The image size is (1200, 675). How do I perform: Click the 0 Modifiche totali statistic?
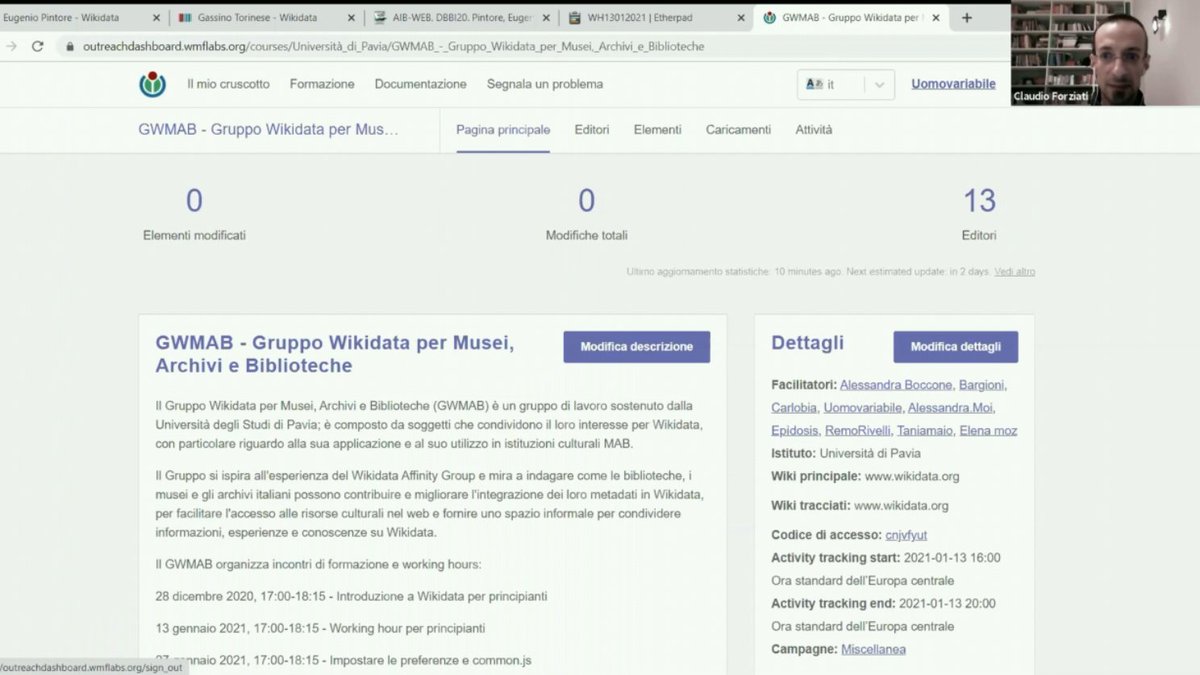[587, 214]
